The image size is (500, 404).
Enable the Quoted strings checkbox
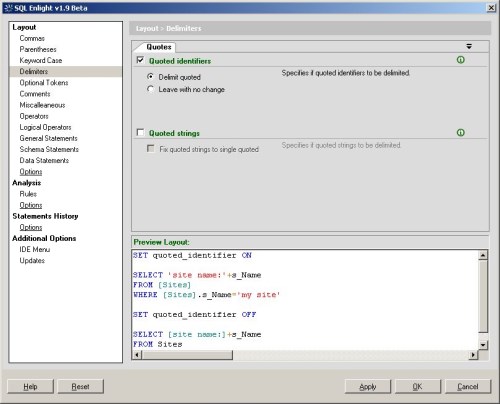click(140, 133)
